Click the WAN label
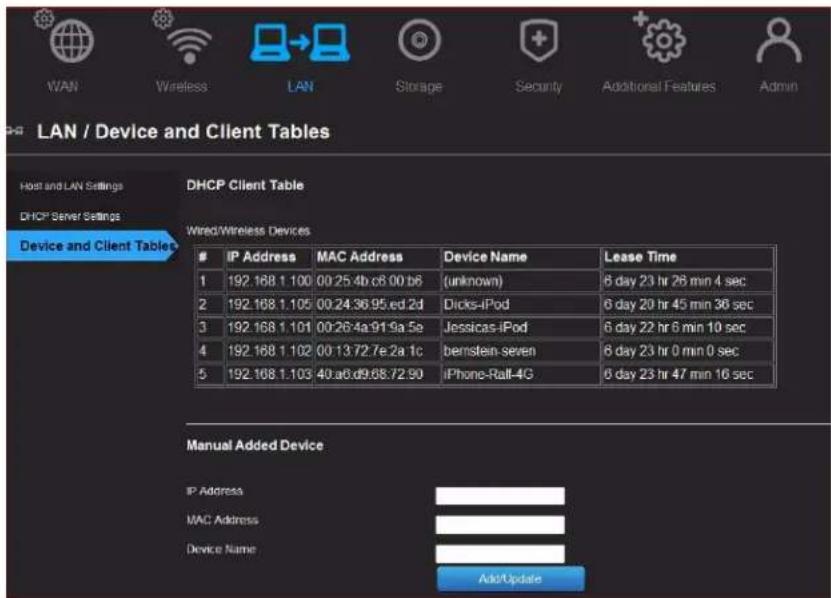 coord(63,86)
